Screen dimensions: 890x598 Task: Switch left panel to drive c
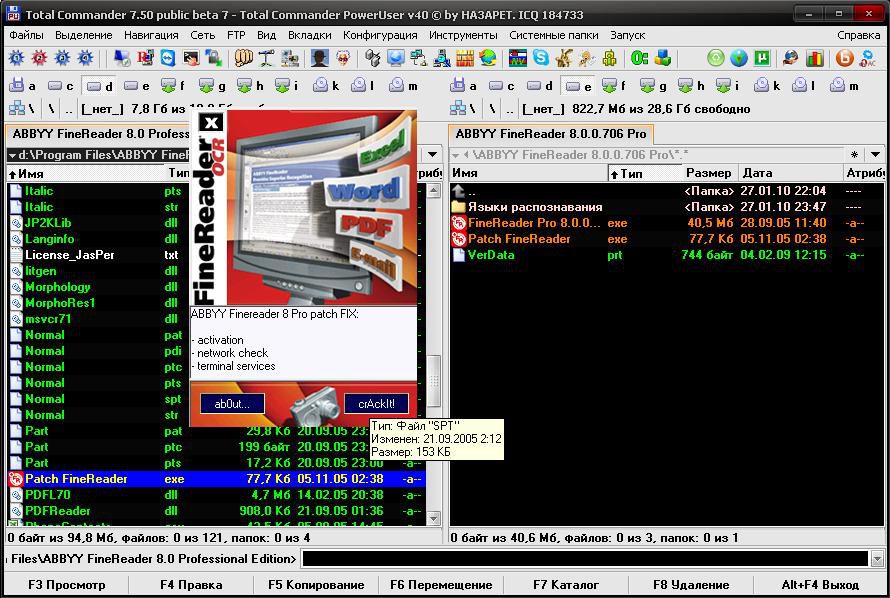61,86
